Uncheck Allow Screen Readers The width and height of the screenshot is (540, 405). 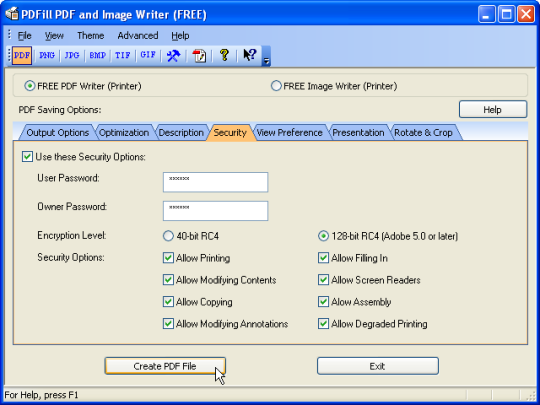click(x=323, y=280)
